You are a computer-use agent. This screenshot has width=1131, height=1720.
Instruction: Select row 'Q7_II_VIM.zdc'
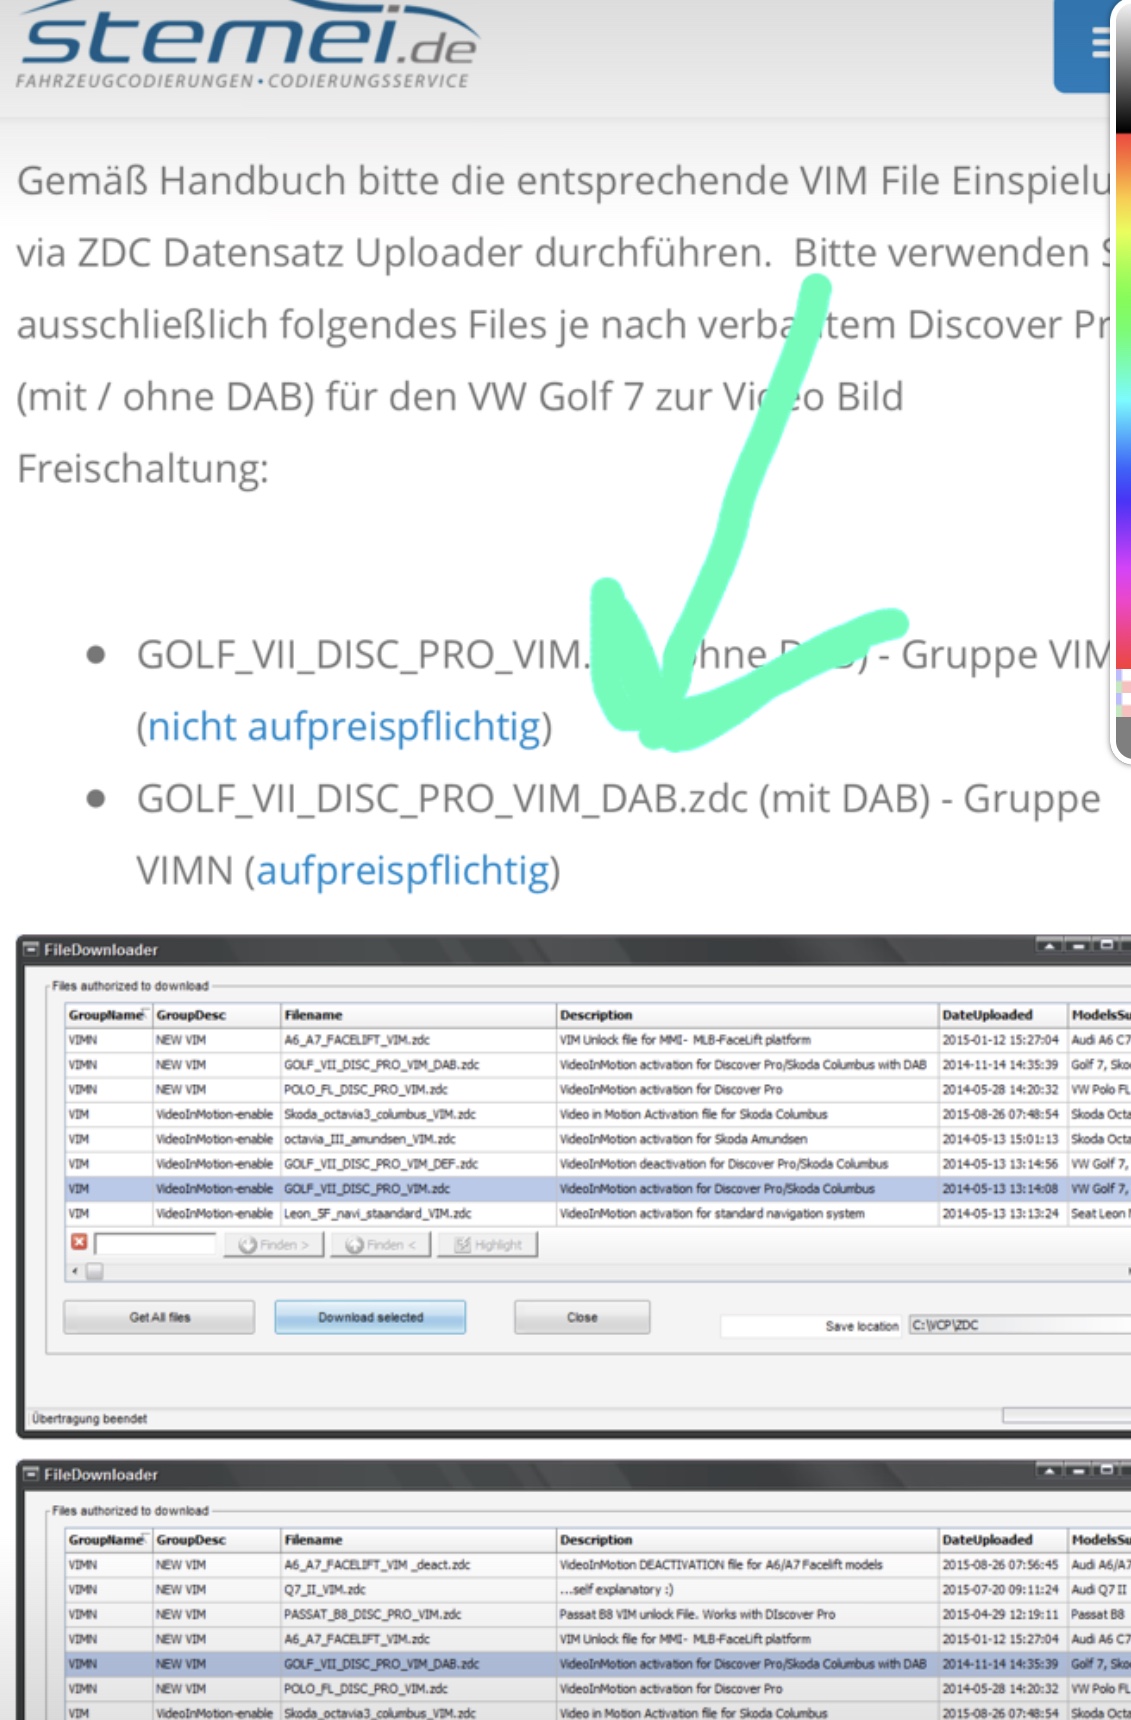point(598,1589)
